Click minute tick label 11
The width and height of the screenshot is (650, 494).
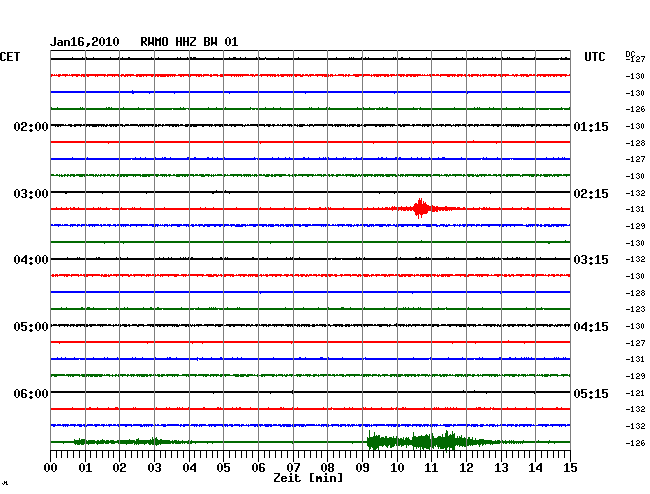pyautogui.click(x=431, y=467)
